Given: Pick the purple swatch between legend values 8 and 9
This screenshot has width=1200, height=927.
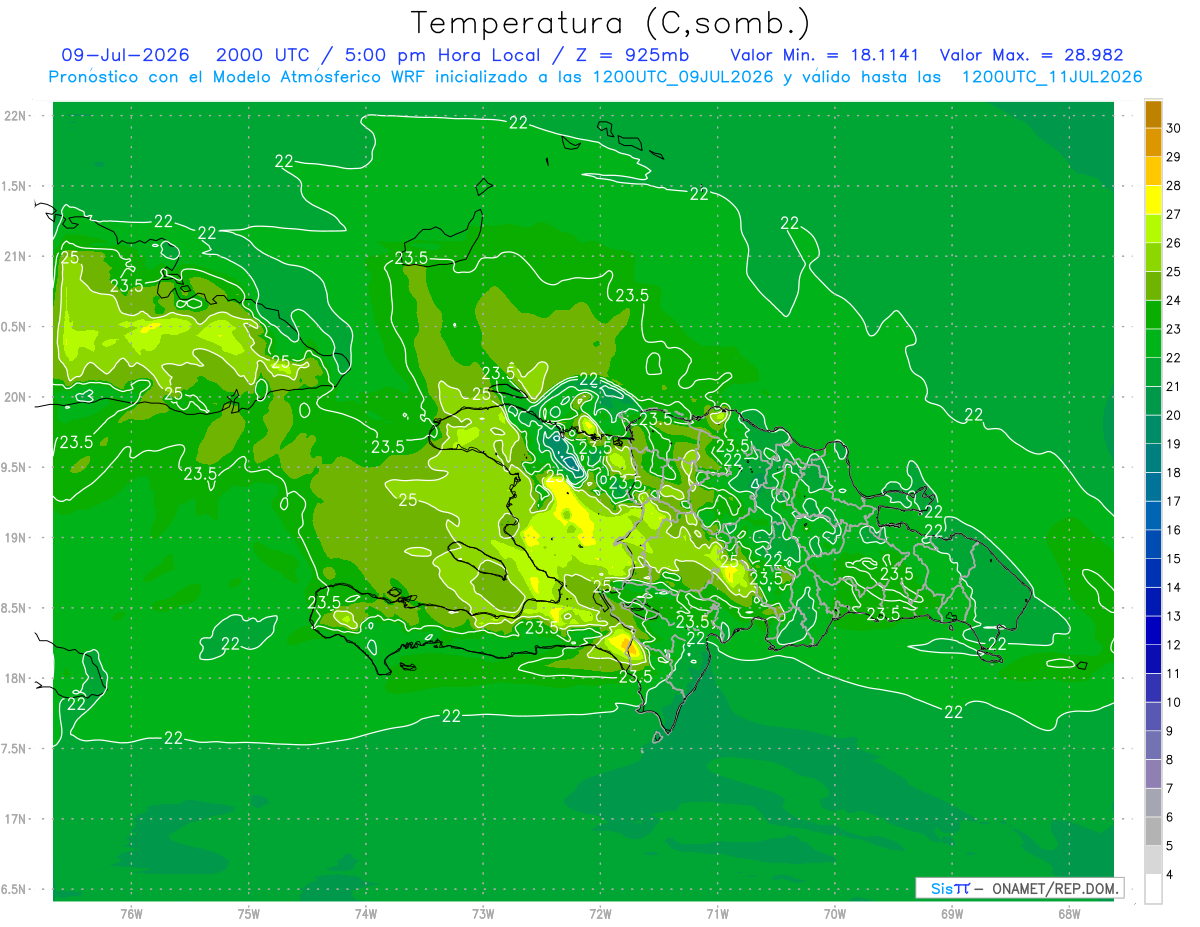Looking at the screenshot, I should (x=1153, y=746).
